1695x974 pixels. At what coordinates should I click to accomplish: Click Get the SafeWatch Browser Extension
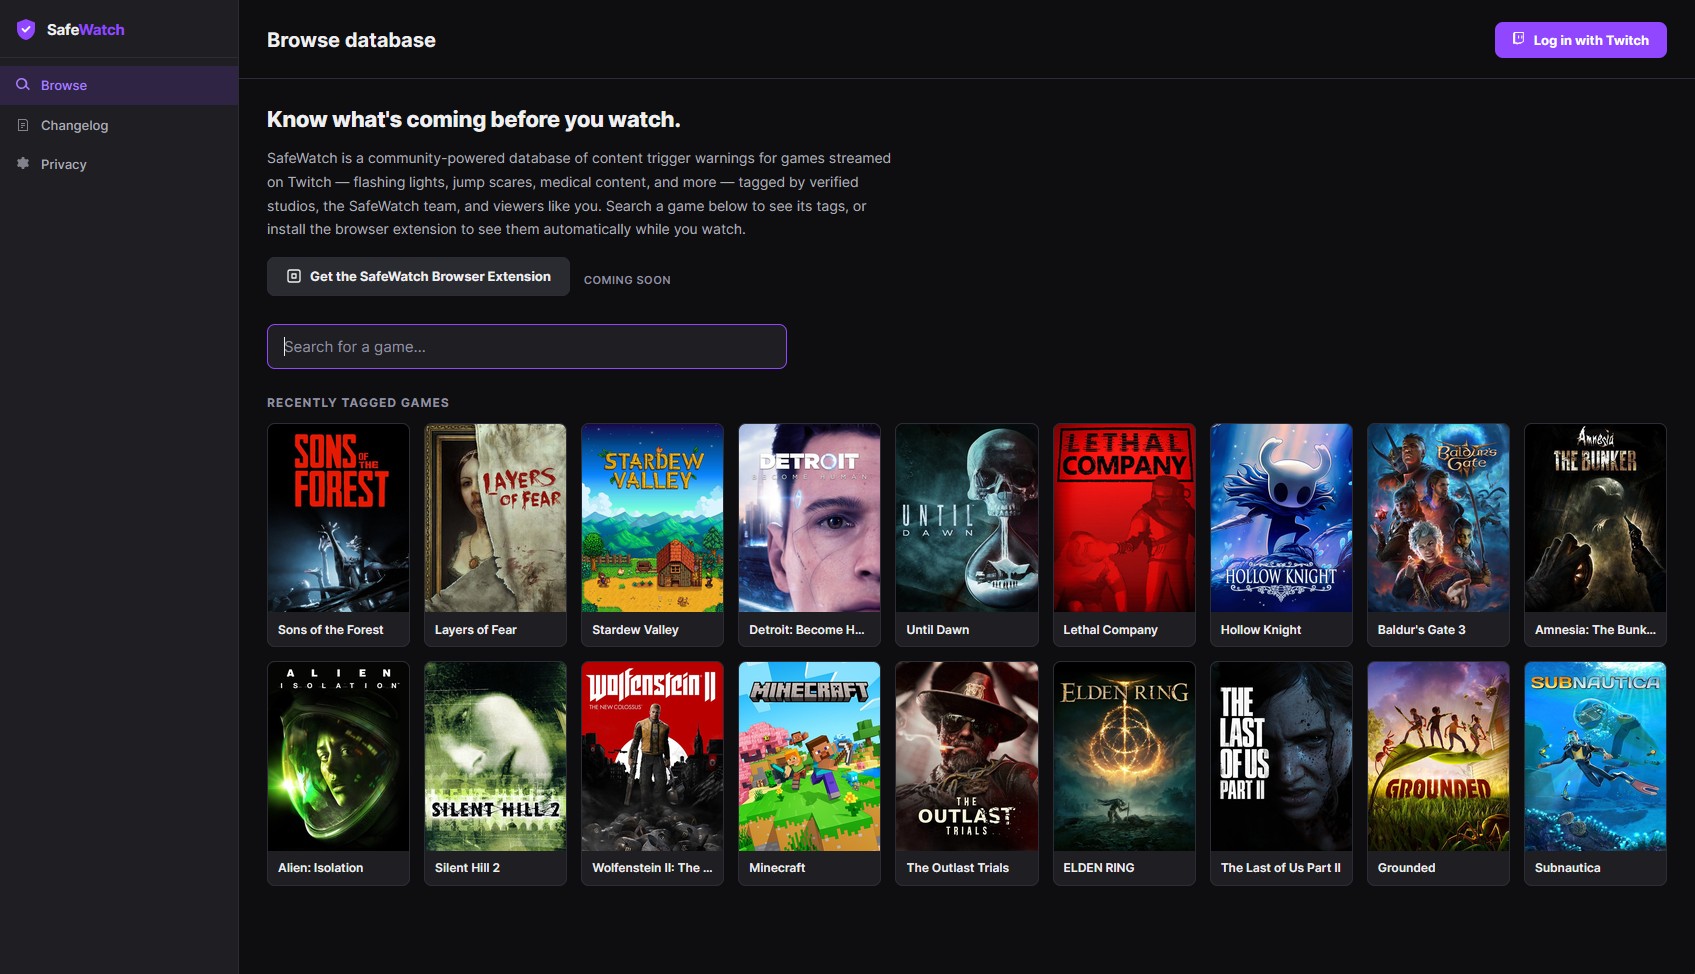[418, 276]
